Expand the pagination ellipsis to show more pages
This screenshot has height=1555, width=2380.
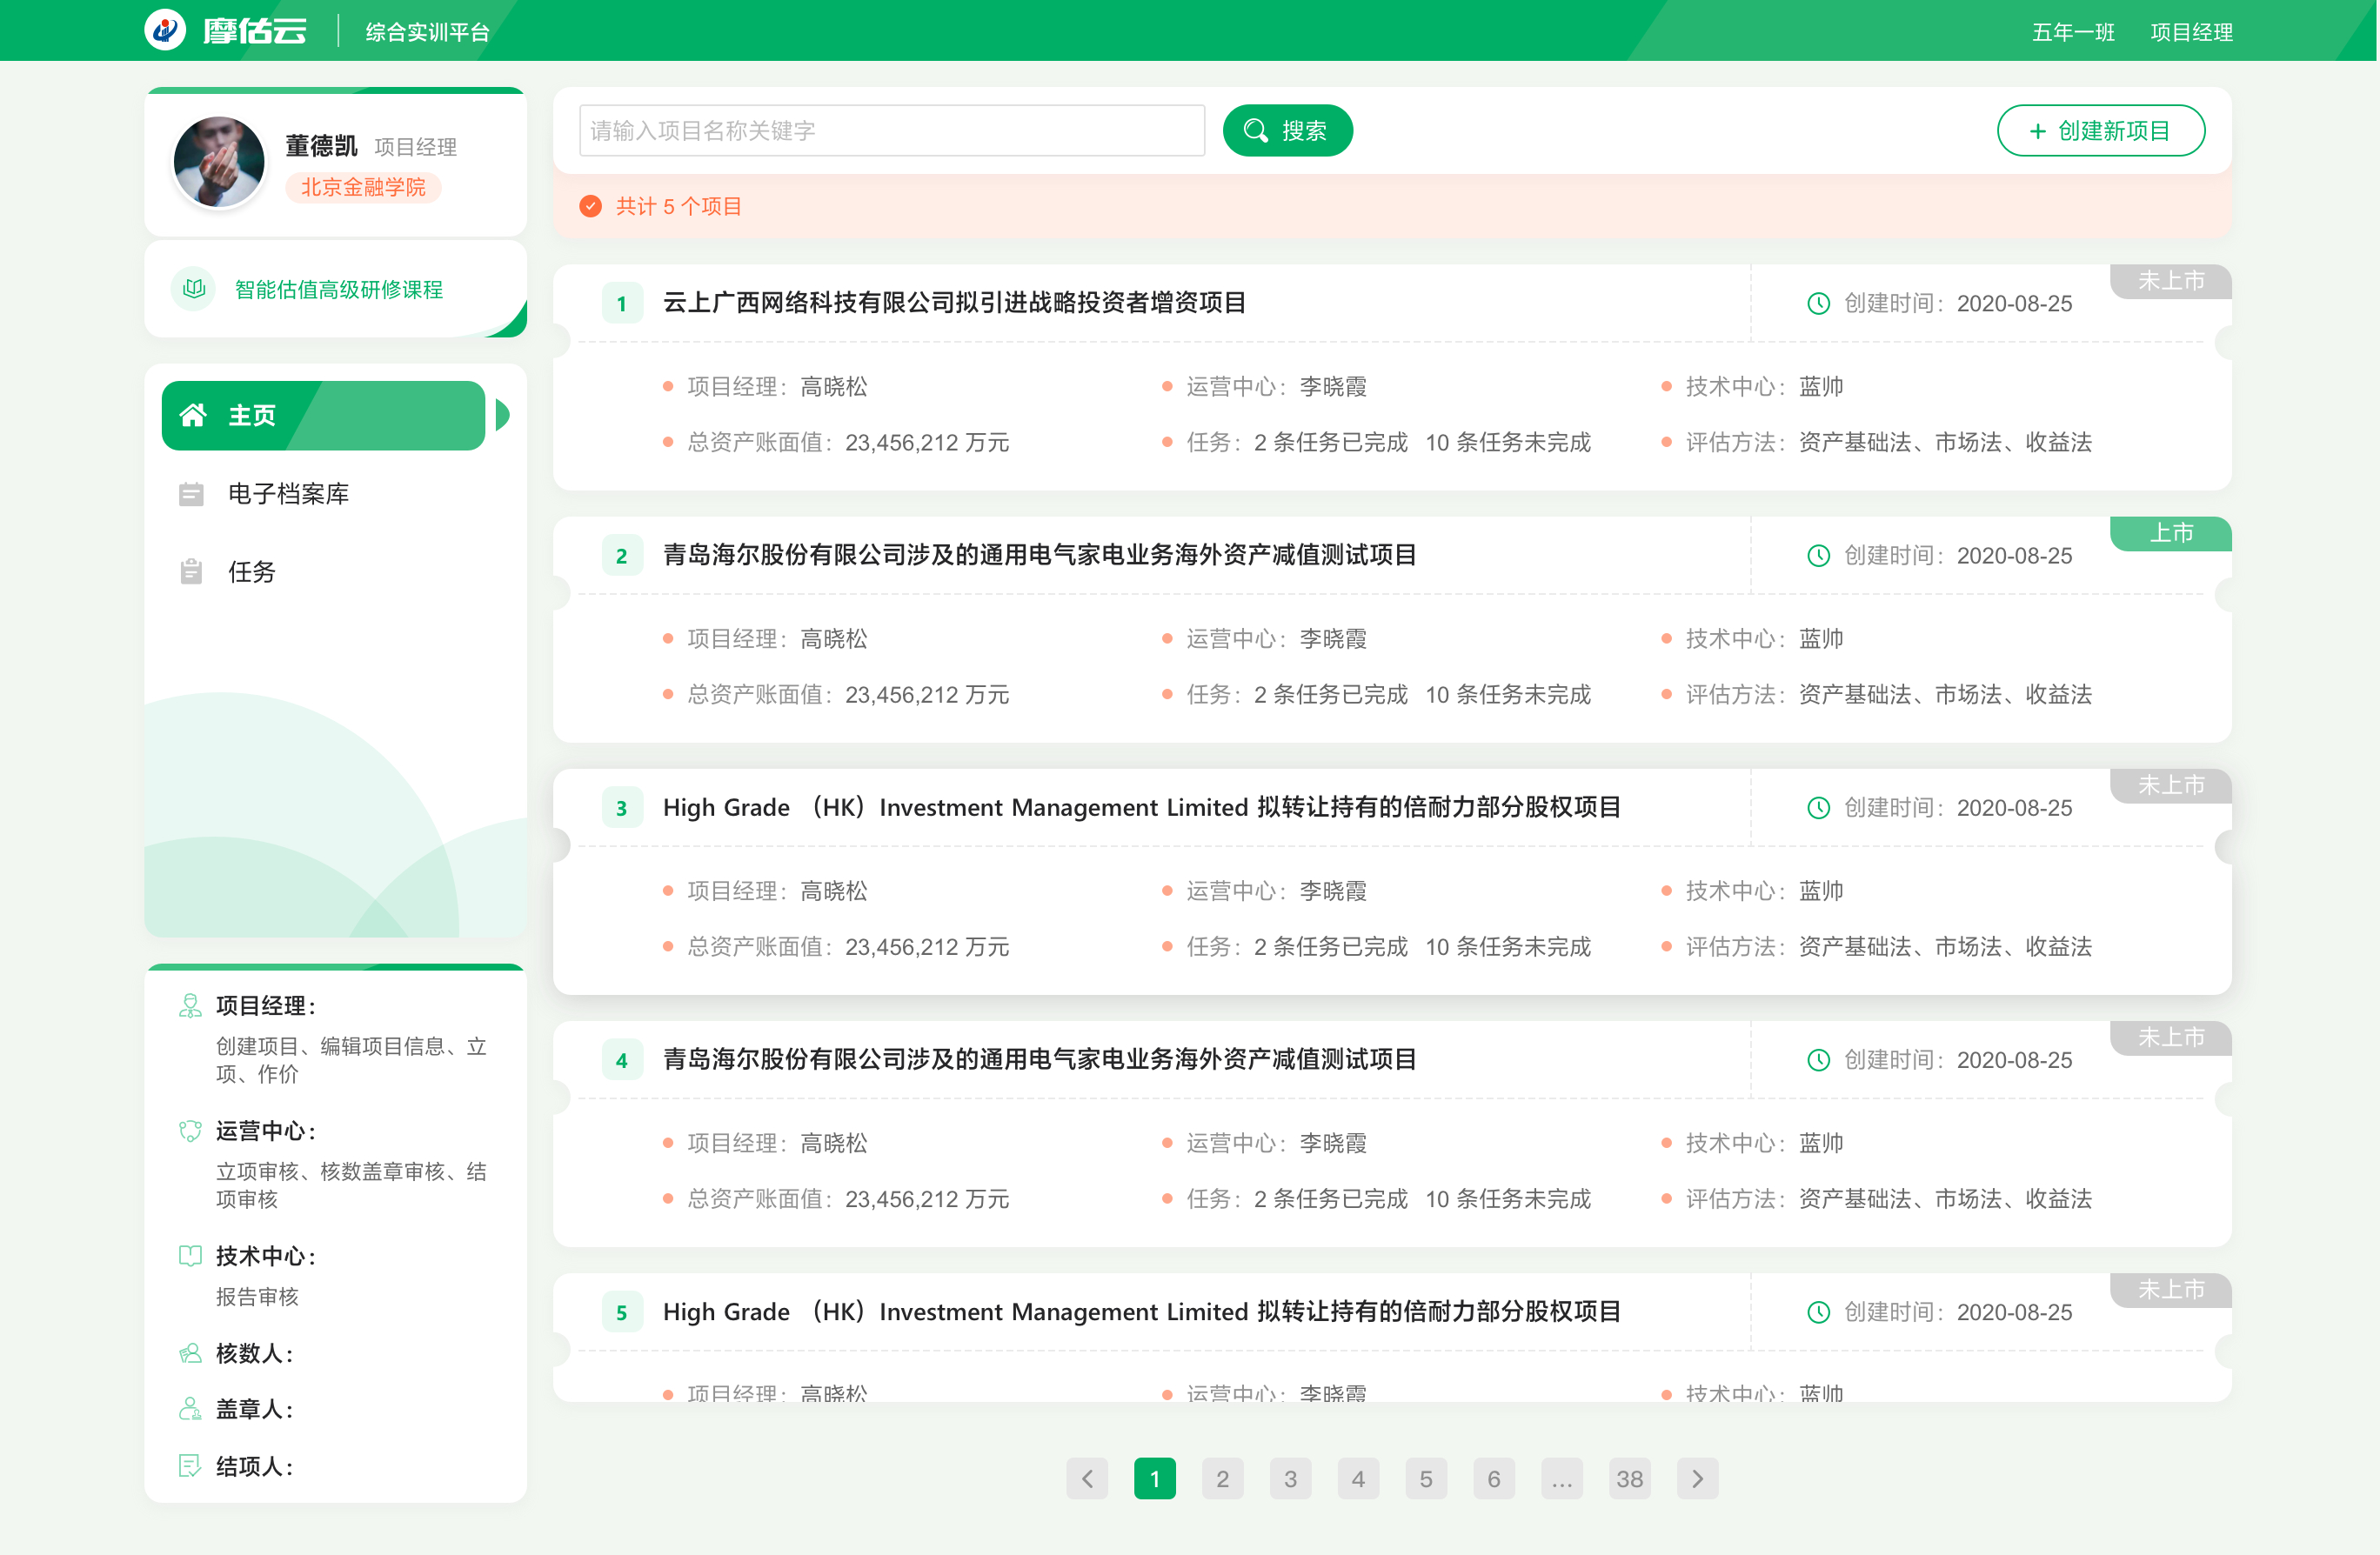[x=1561, y=1478]
